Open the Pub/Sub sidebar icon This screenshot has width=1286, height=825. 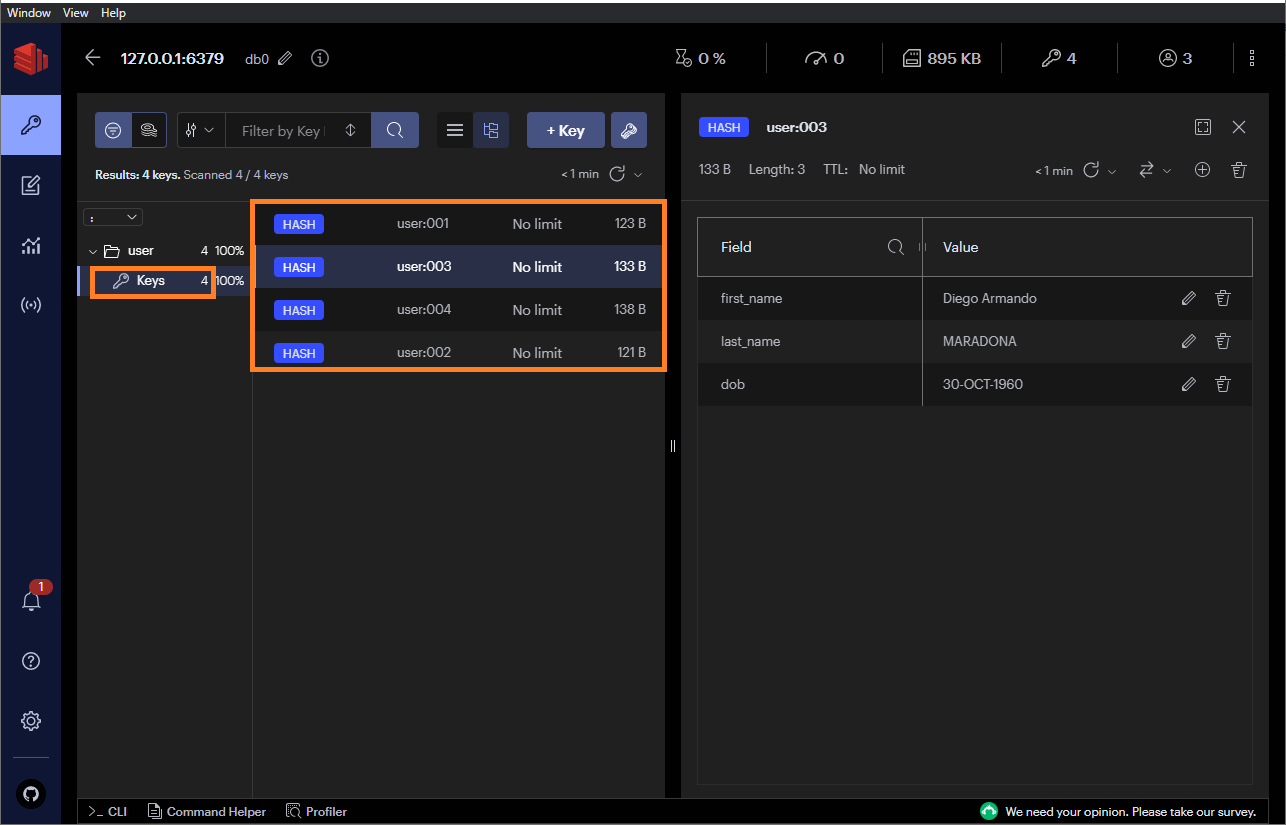(x=30, y=305)
